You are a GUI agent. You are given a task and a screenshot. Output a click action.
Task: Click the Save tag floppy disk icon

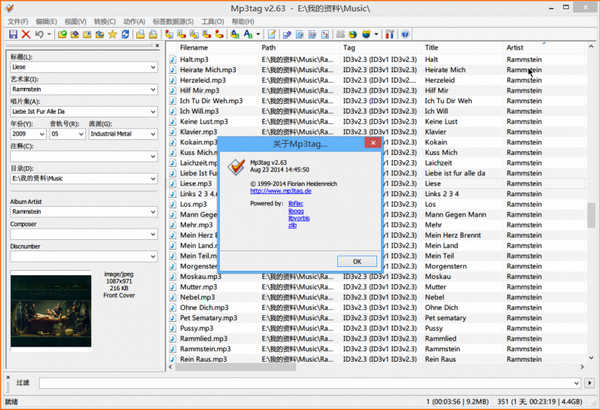tap(13, 34)
